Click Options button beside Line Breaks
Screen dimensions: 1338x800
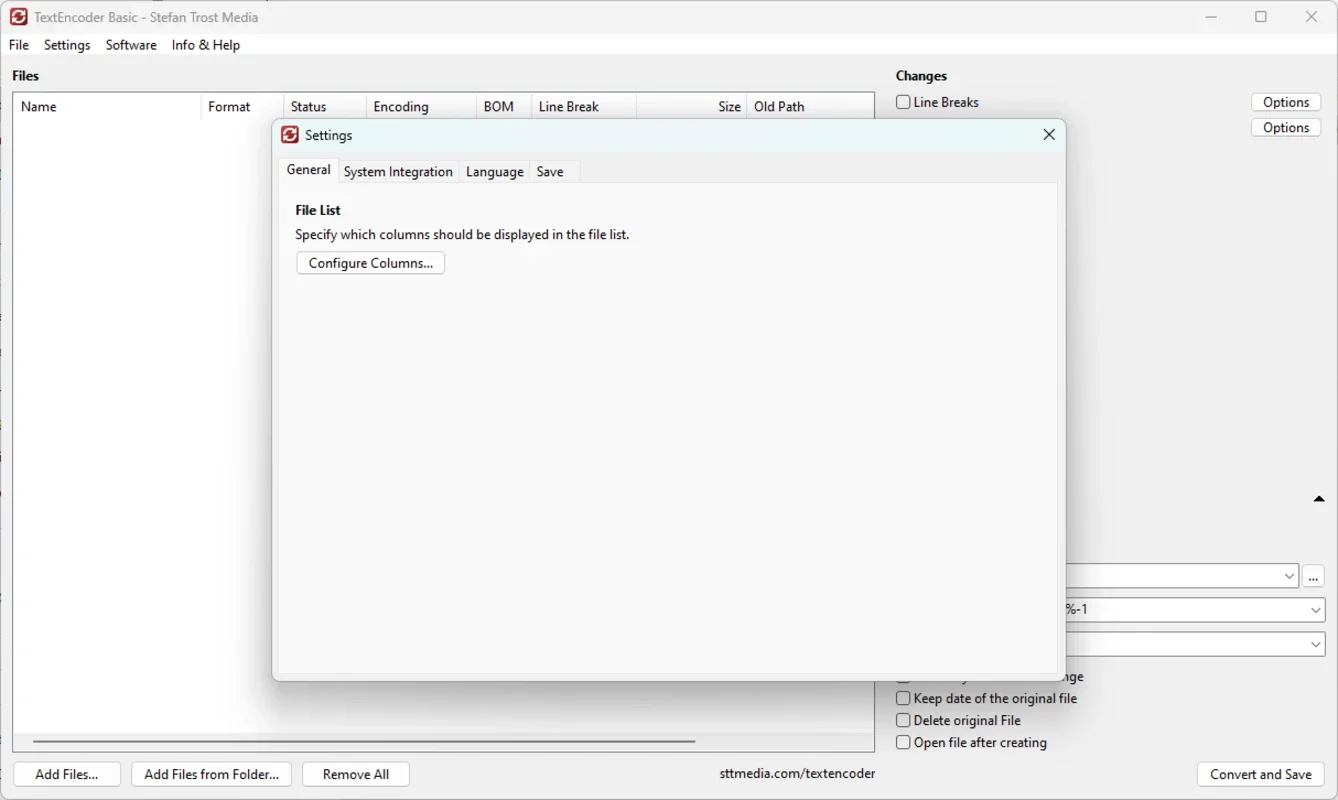pyautogui.click(x=1286, y=102)
